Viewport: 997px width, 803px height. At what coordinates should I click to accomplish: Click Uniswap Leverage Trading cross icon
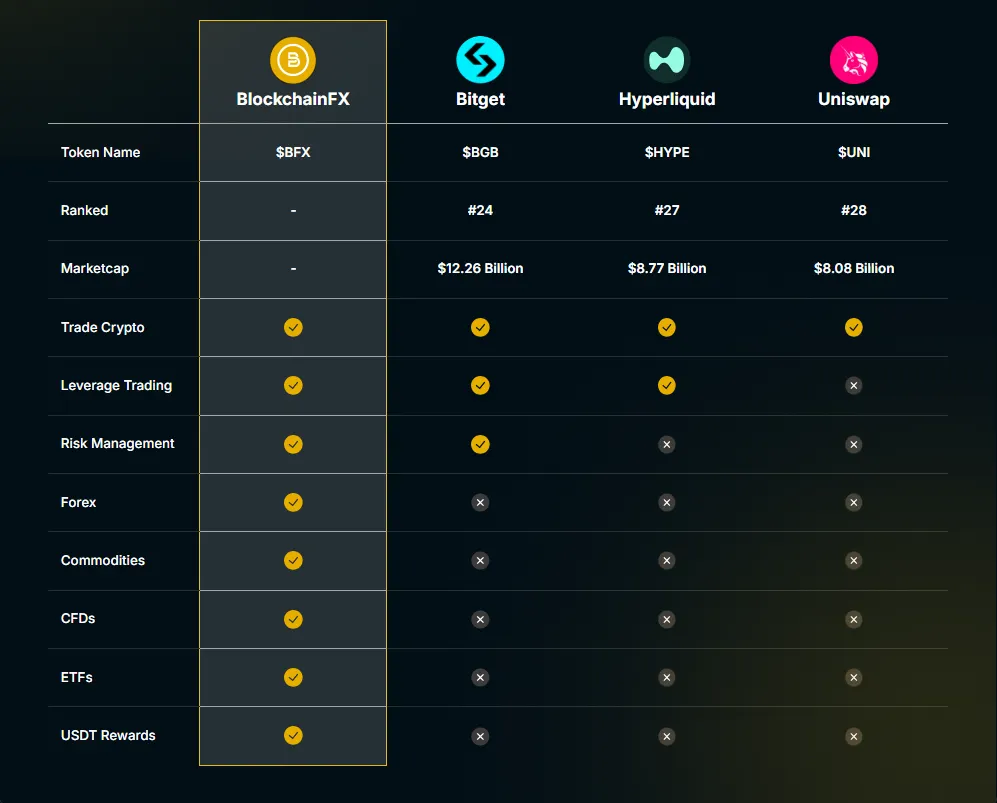[x=853, y=385]
